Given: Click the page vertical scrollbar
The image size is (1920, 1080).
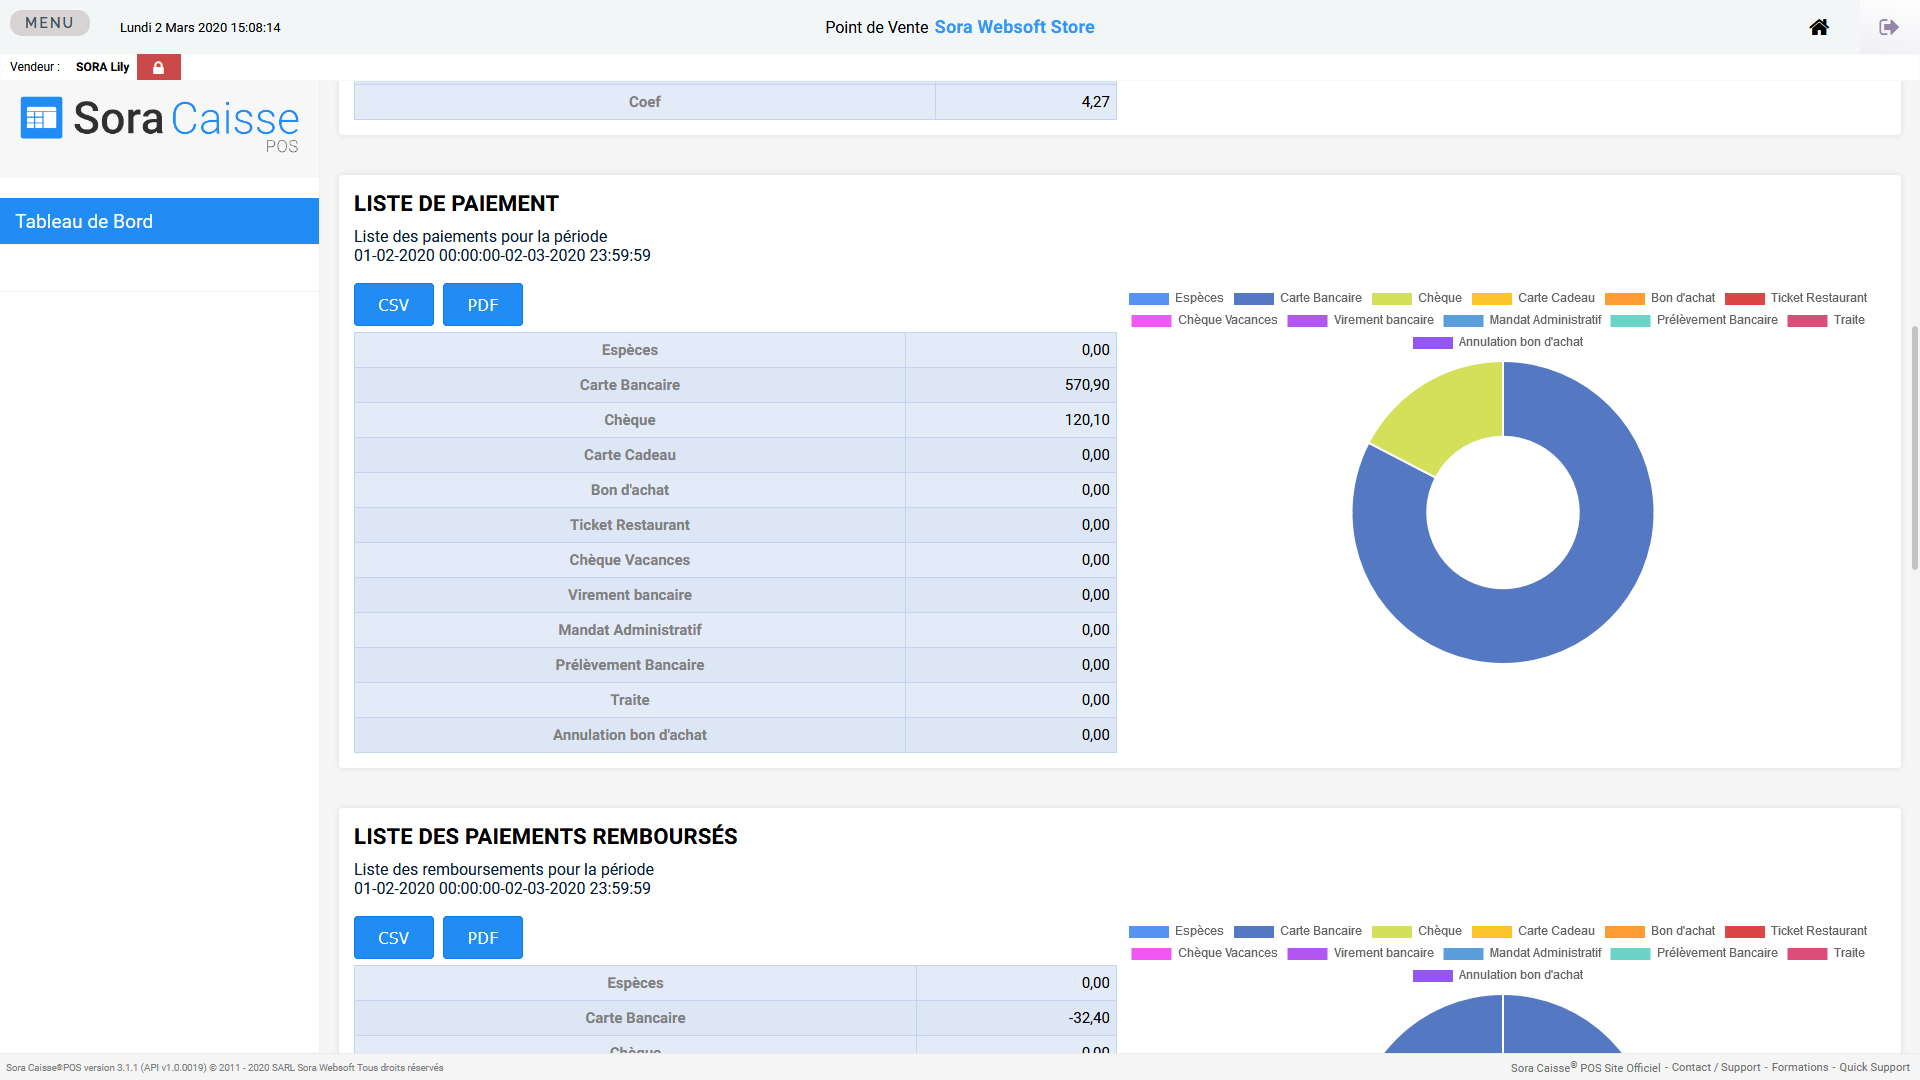Looking at the screenshot, I should (1914, 448).
